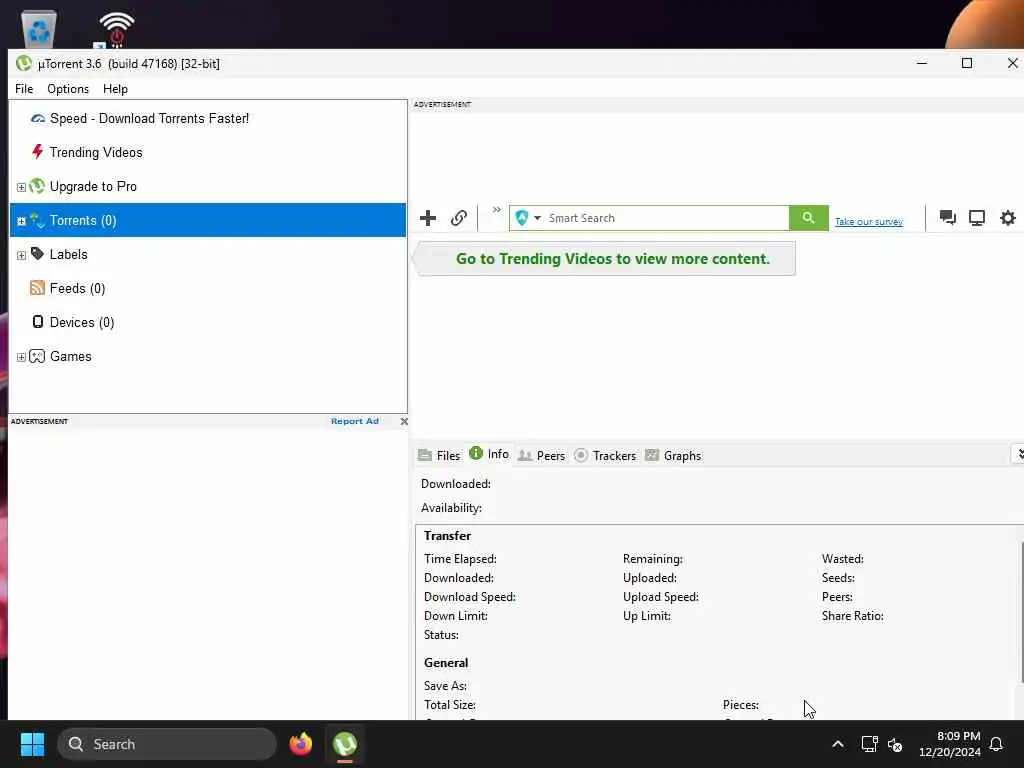This screenshot has width=1024, height=768.
Task: Click the Upgrade to Pro uTorrent icon
Action: (x=37, y=186)
